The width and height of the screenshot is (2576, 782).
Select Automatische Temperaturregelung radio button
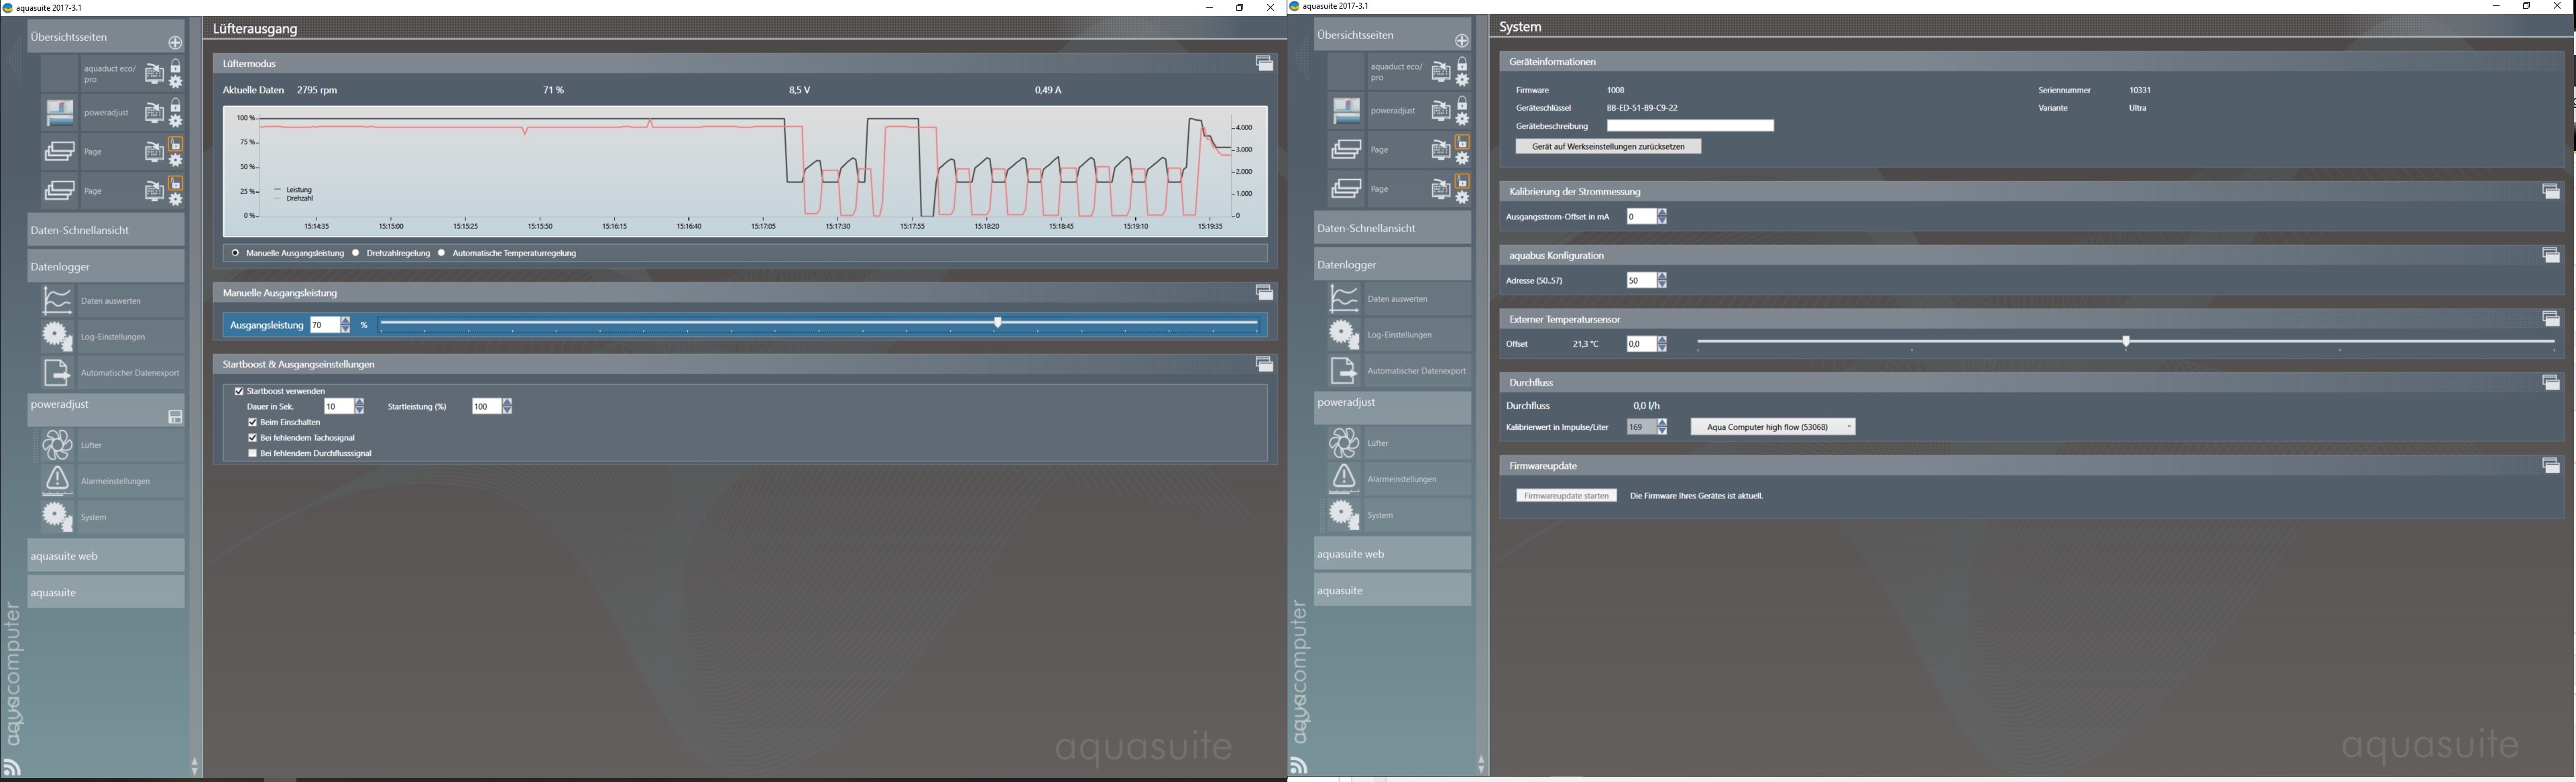(442, 253)
